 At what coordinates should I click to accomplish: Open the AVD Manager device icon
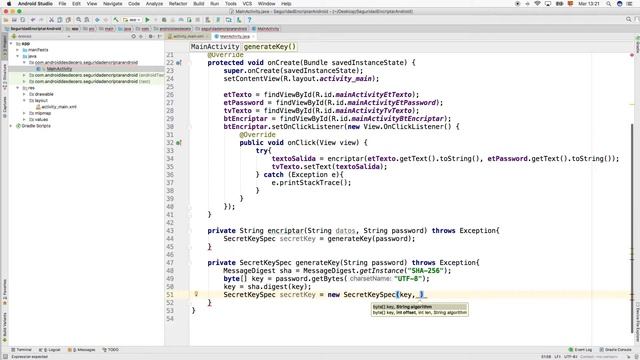(x=229, y=20)
